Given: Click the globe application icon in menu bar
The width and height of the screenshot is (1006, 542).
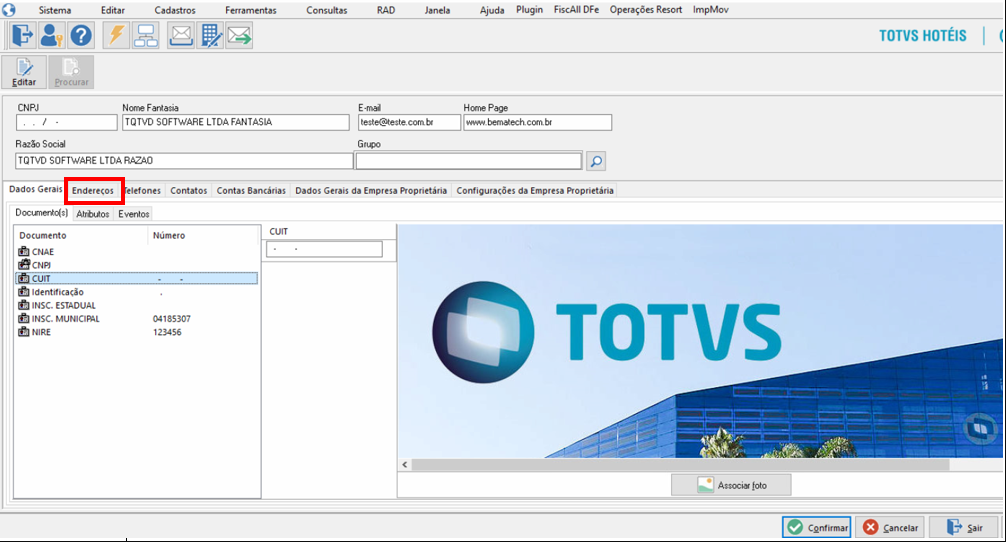Looking at the screenshot, I should [x=9, y=10].
